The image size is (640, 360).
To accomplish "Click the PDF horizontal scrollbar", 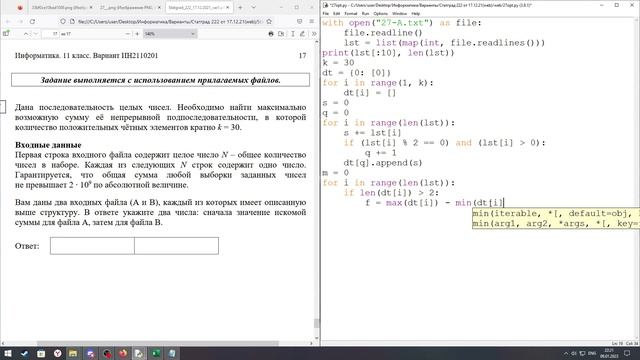I will point(158,343).
